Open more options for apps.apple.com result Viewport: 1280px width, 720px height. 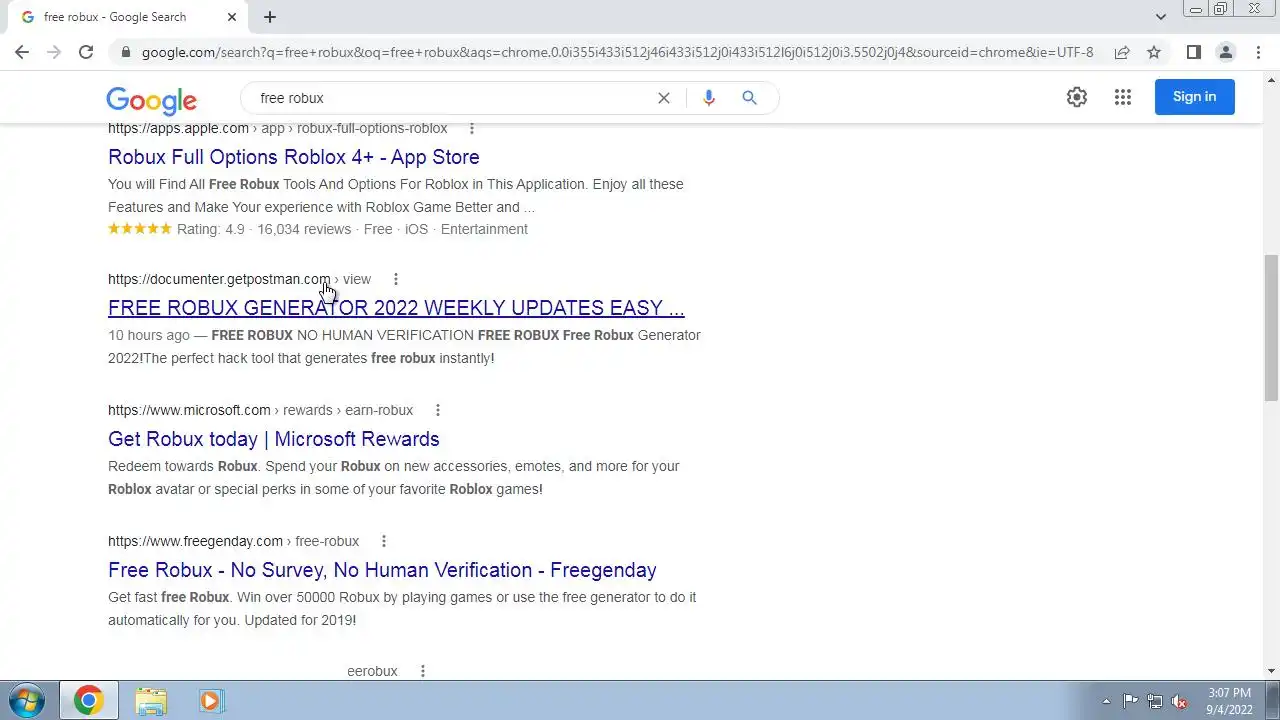coord(472,128)
